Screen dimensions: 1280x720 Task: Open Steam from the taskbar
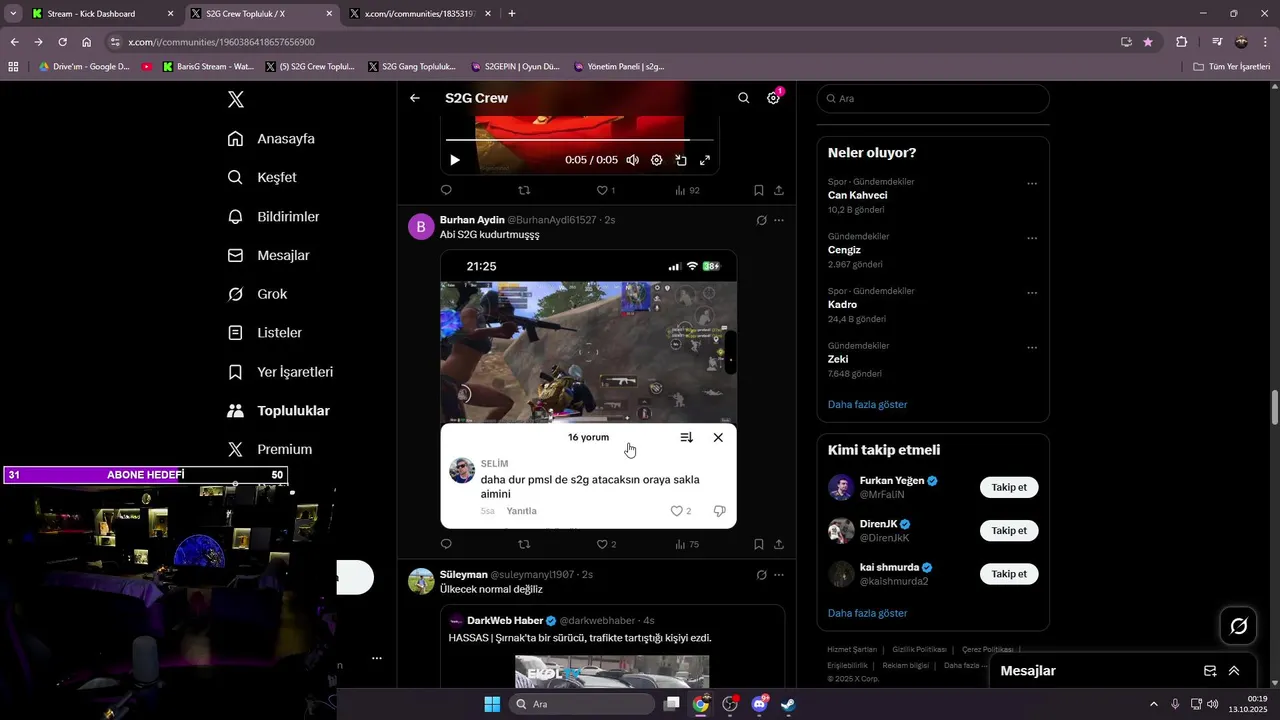pos(788,704)
